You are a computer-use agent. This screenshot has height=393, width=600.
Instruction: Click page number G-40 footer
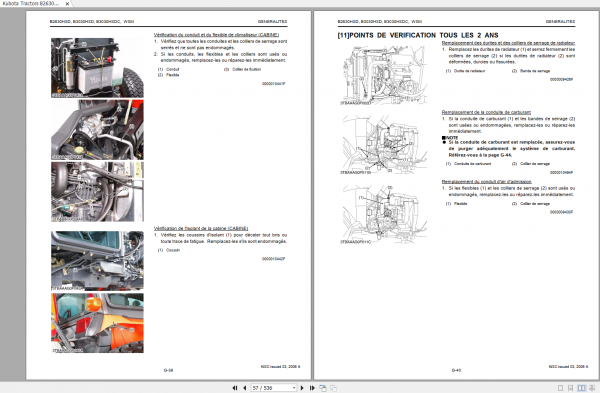tap(457, 370)
